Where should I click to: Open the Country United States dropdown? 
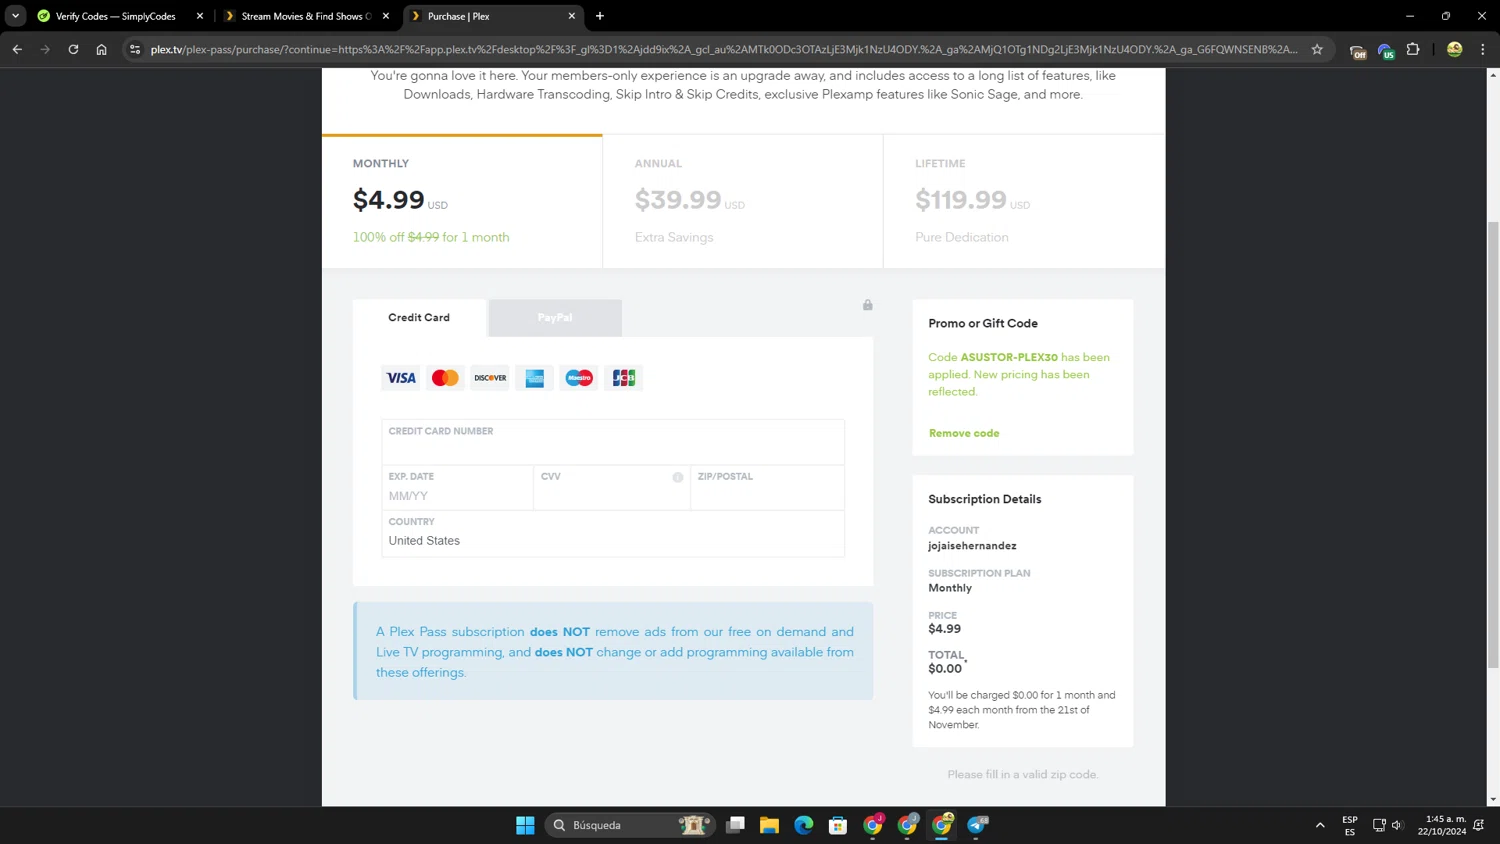coord(613,533)
